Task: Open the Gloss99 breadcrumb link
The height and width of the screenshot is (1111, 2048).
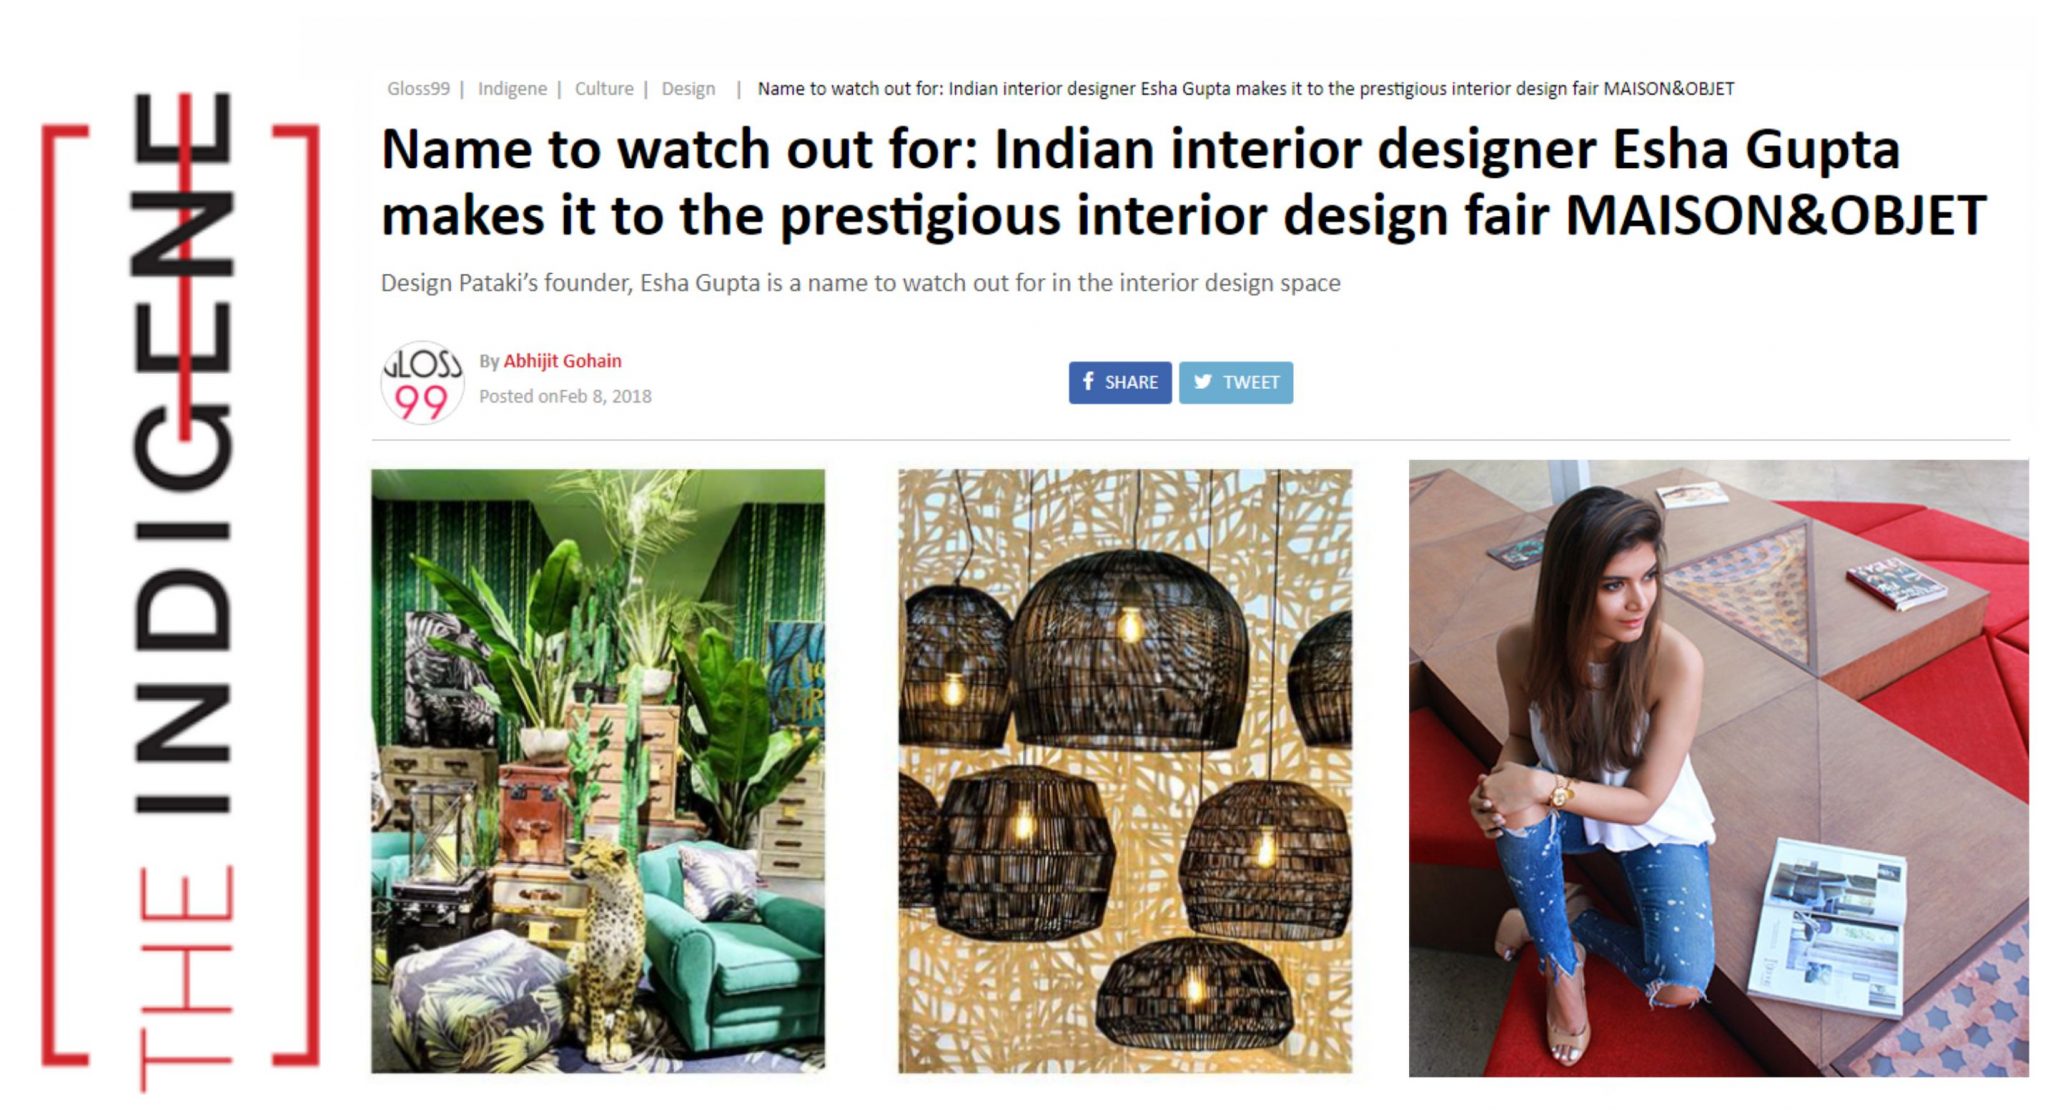Action: (x=418, y=89)
